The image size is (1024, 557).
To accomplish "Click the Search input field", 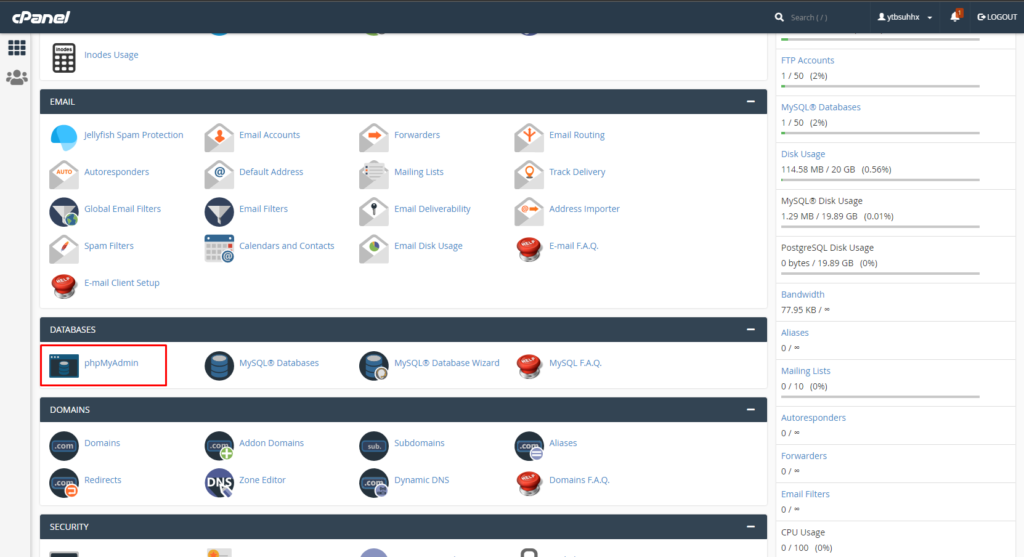I will 820,17.
